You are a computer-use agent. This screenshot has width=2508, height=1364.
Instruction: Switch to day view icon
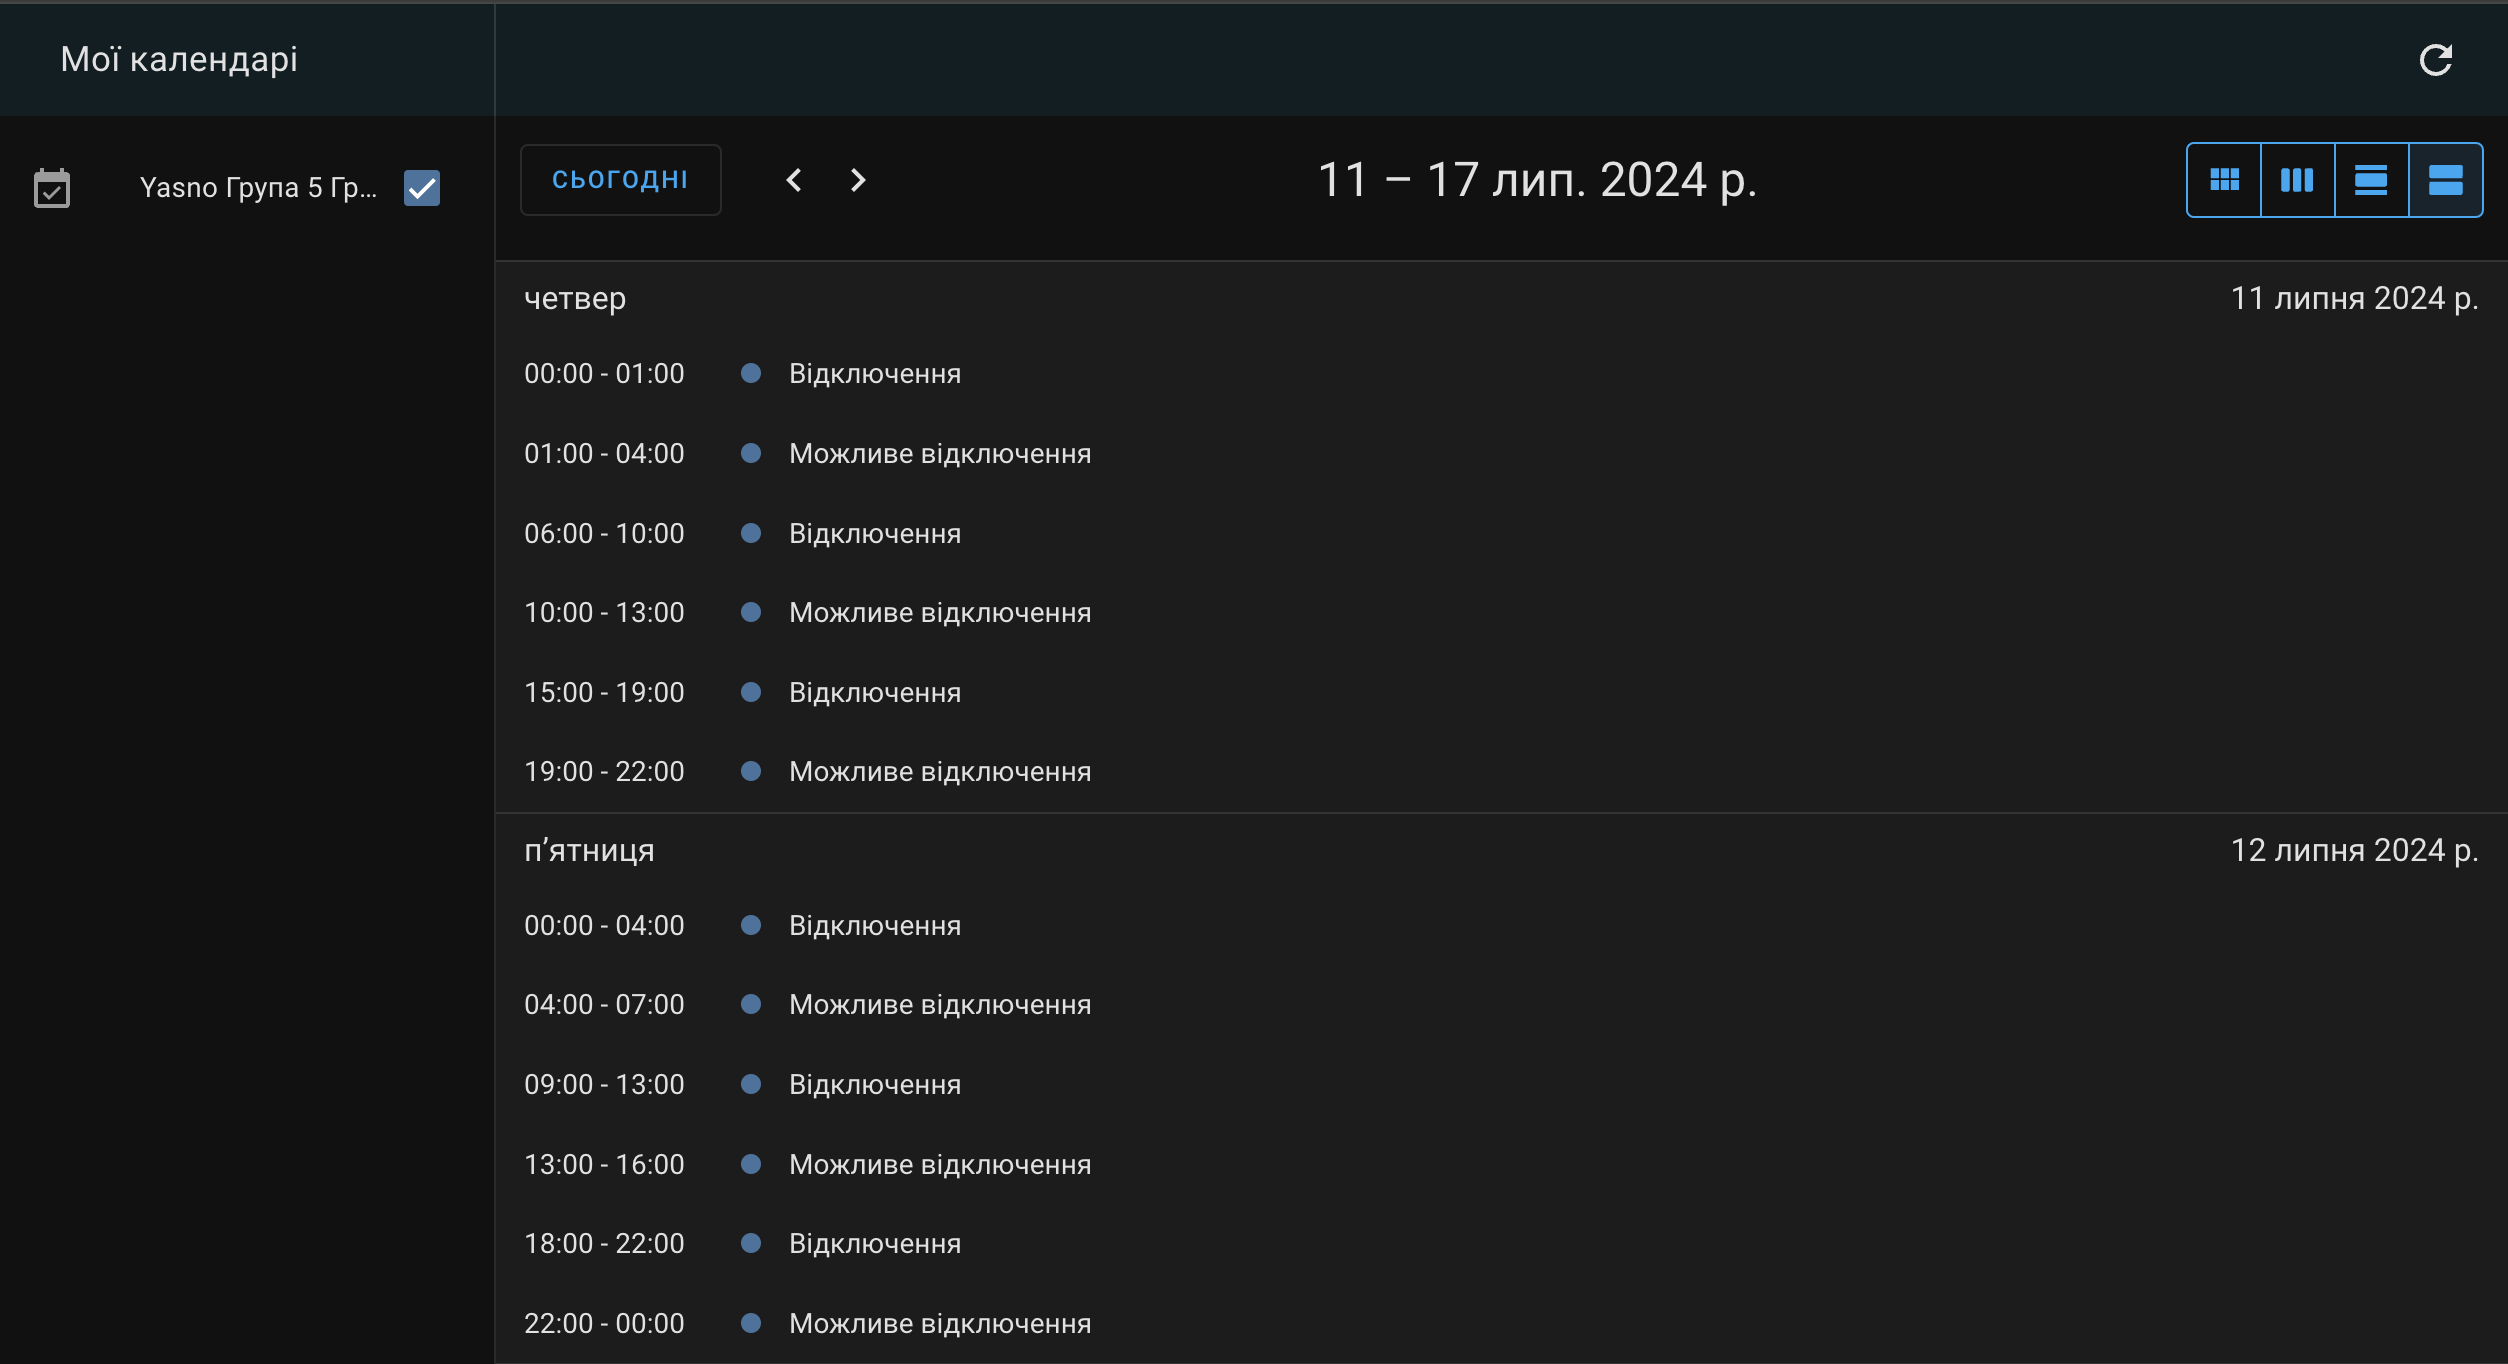coord(2371,180)
